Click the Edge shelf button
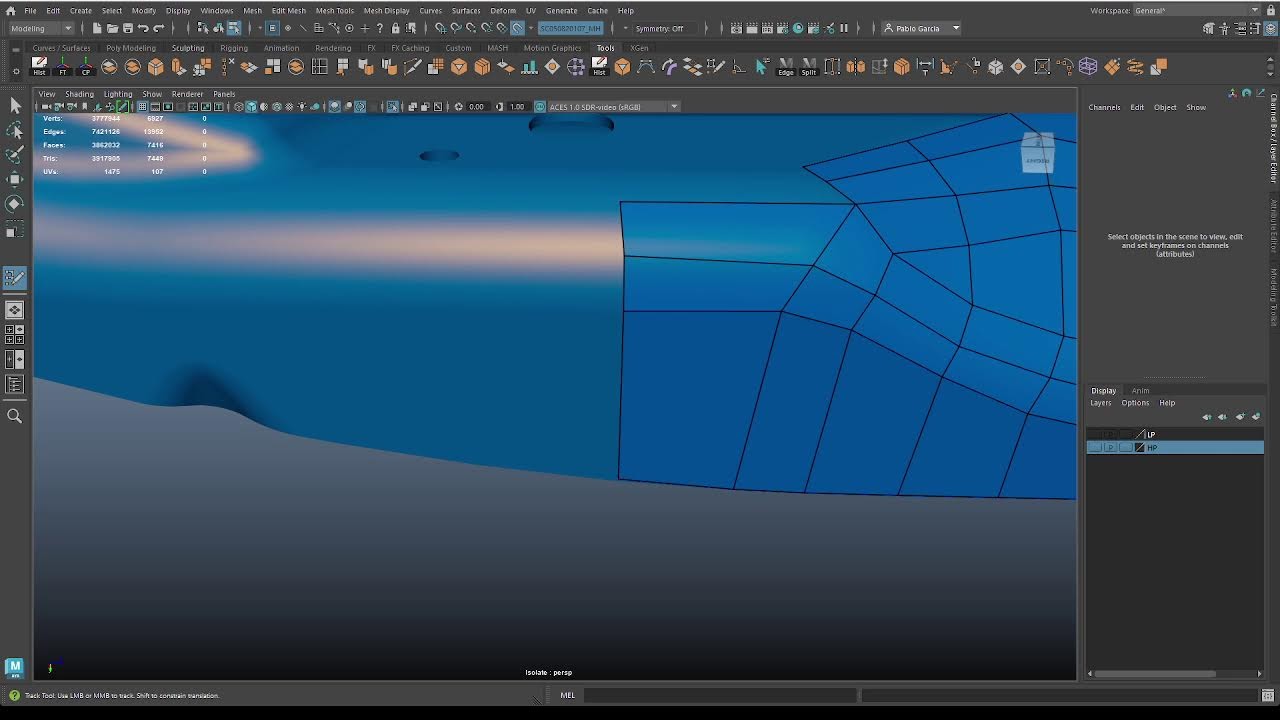Viewport: 1280px width, 720px height. click(x=786, y=66)
